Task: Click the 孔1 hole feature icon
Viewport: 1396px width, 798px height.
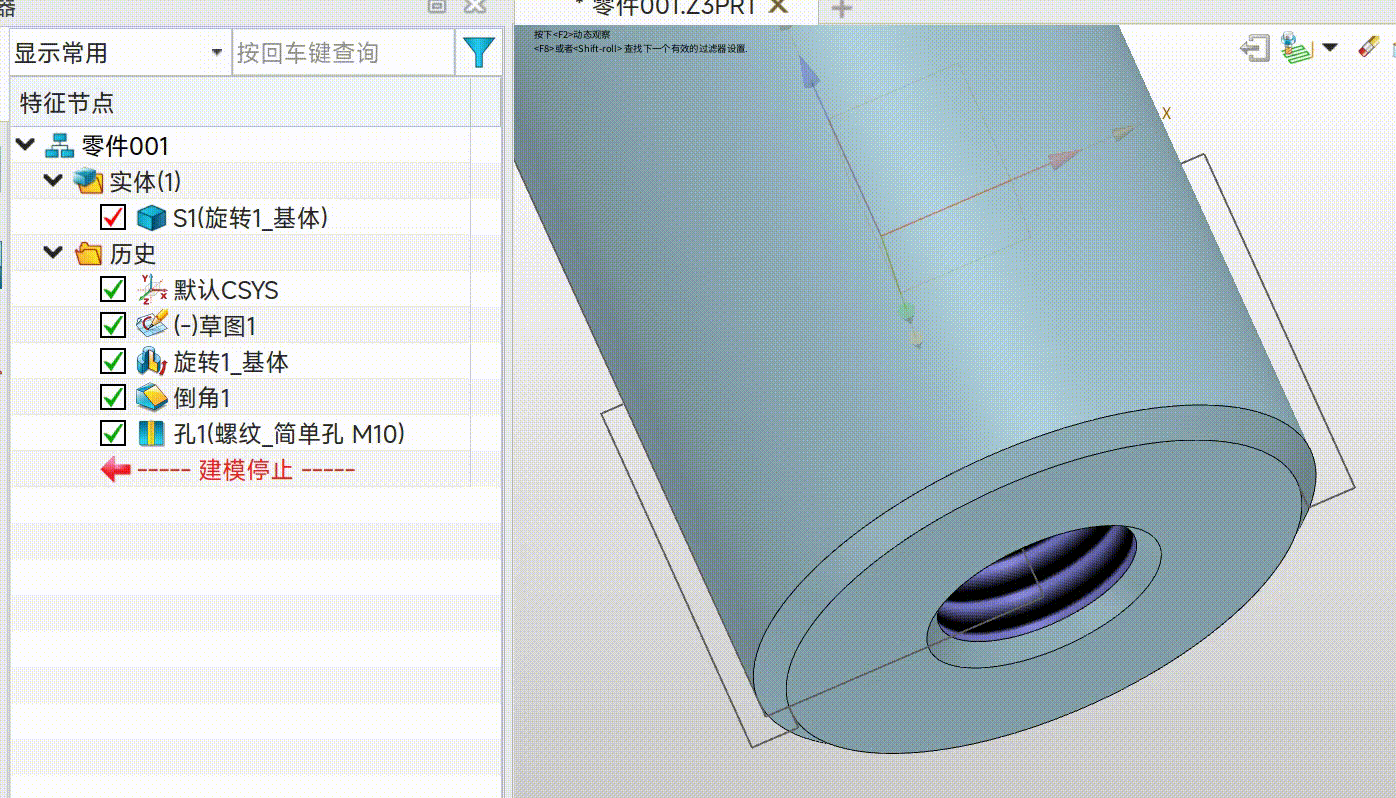Action: click(x=150, y=434)
